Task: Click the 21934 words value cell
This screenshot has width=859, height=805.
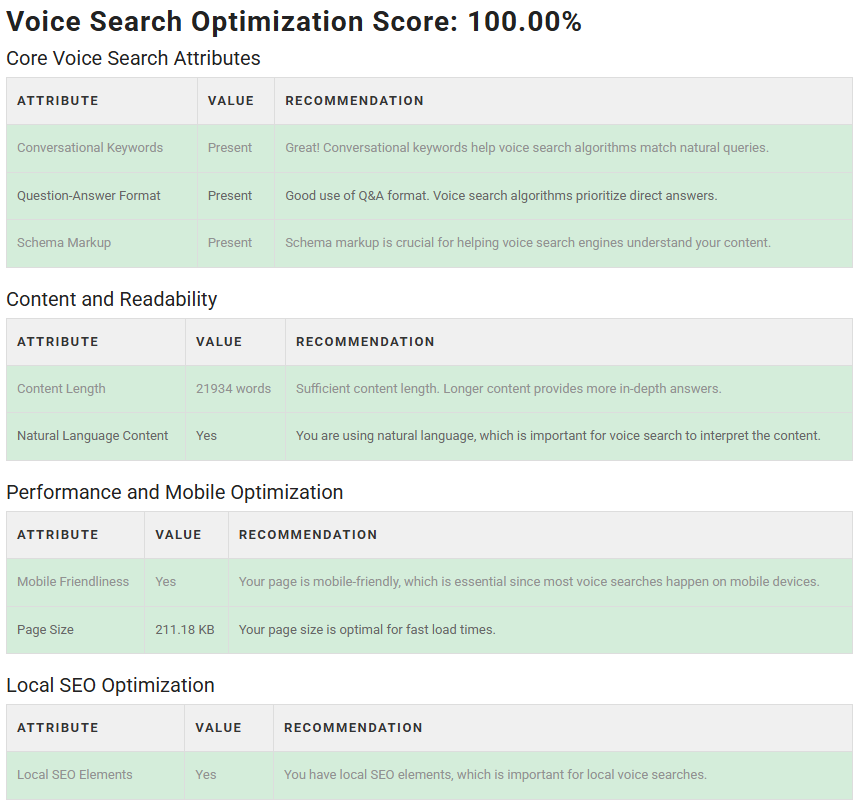Action: (233, 389)
